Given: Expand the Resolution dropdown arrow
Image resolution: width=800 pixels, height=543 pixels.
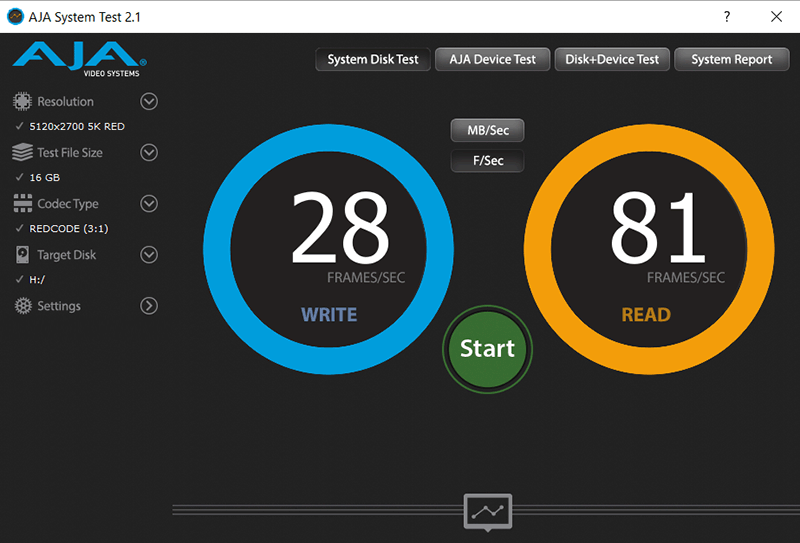Looking at the screenshot, I should click(x=149, y=102).
